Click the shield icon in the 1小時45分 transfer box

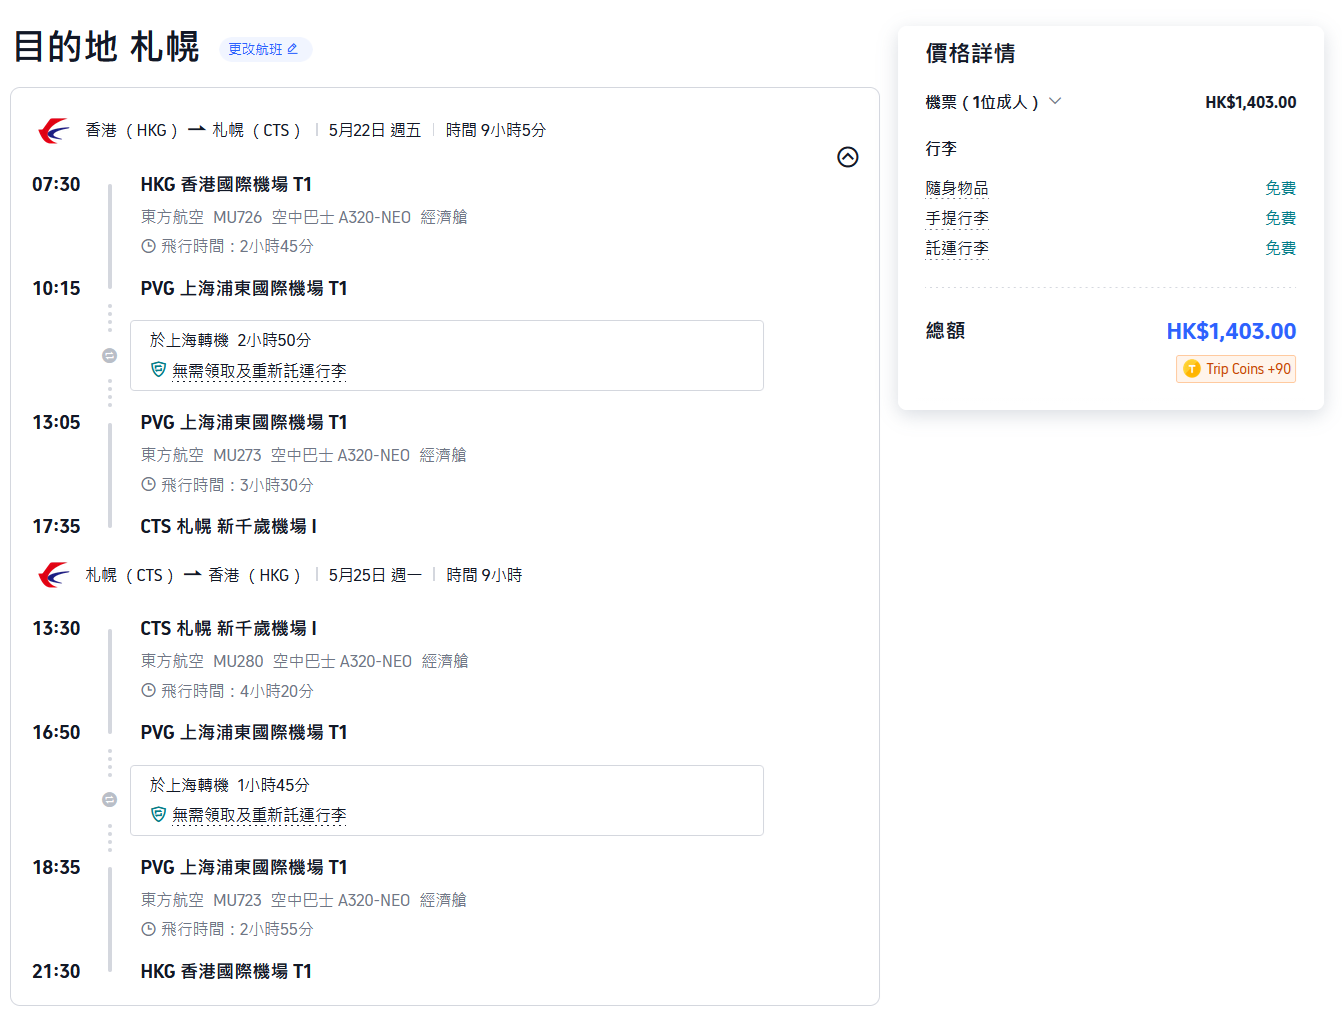[x=158, y=815]
